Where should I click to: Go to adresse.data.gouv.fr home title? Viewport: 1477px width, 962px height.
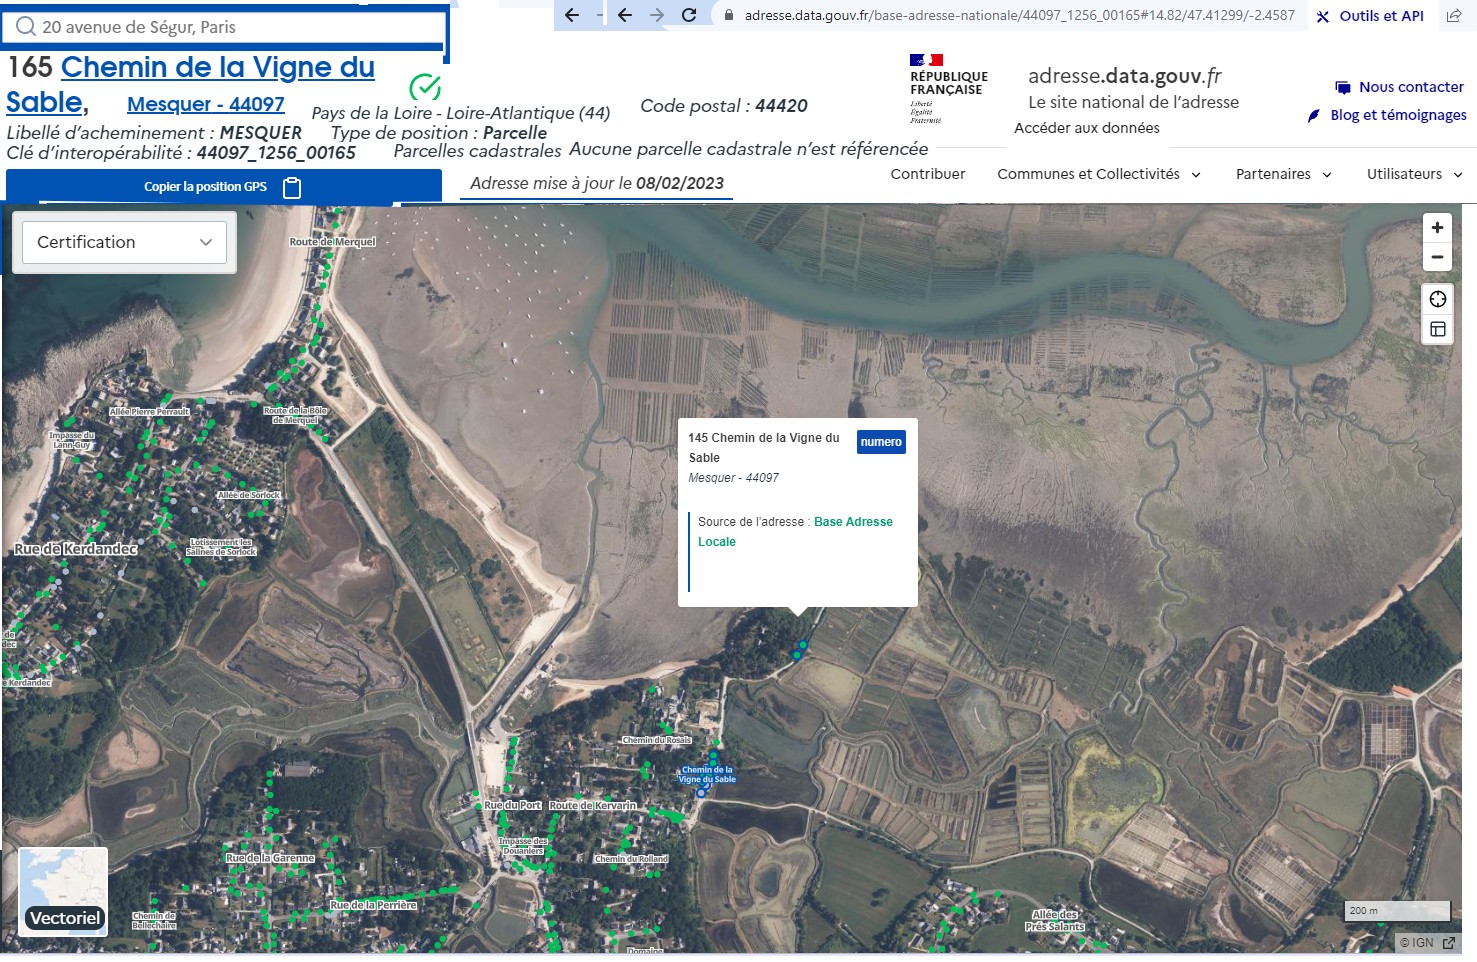(1125, 76)
